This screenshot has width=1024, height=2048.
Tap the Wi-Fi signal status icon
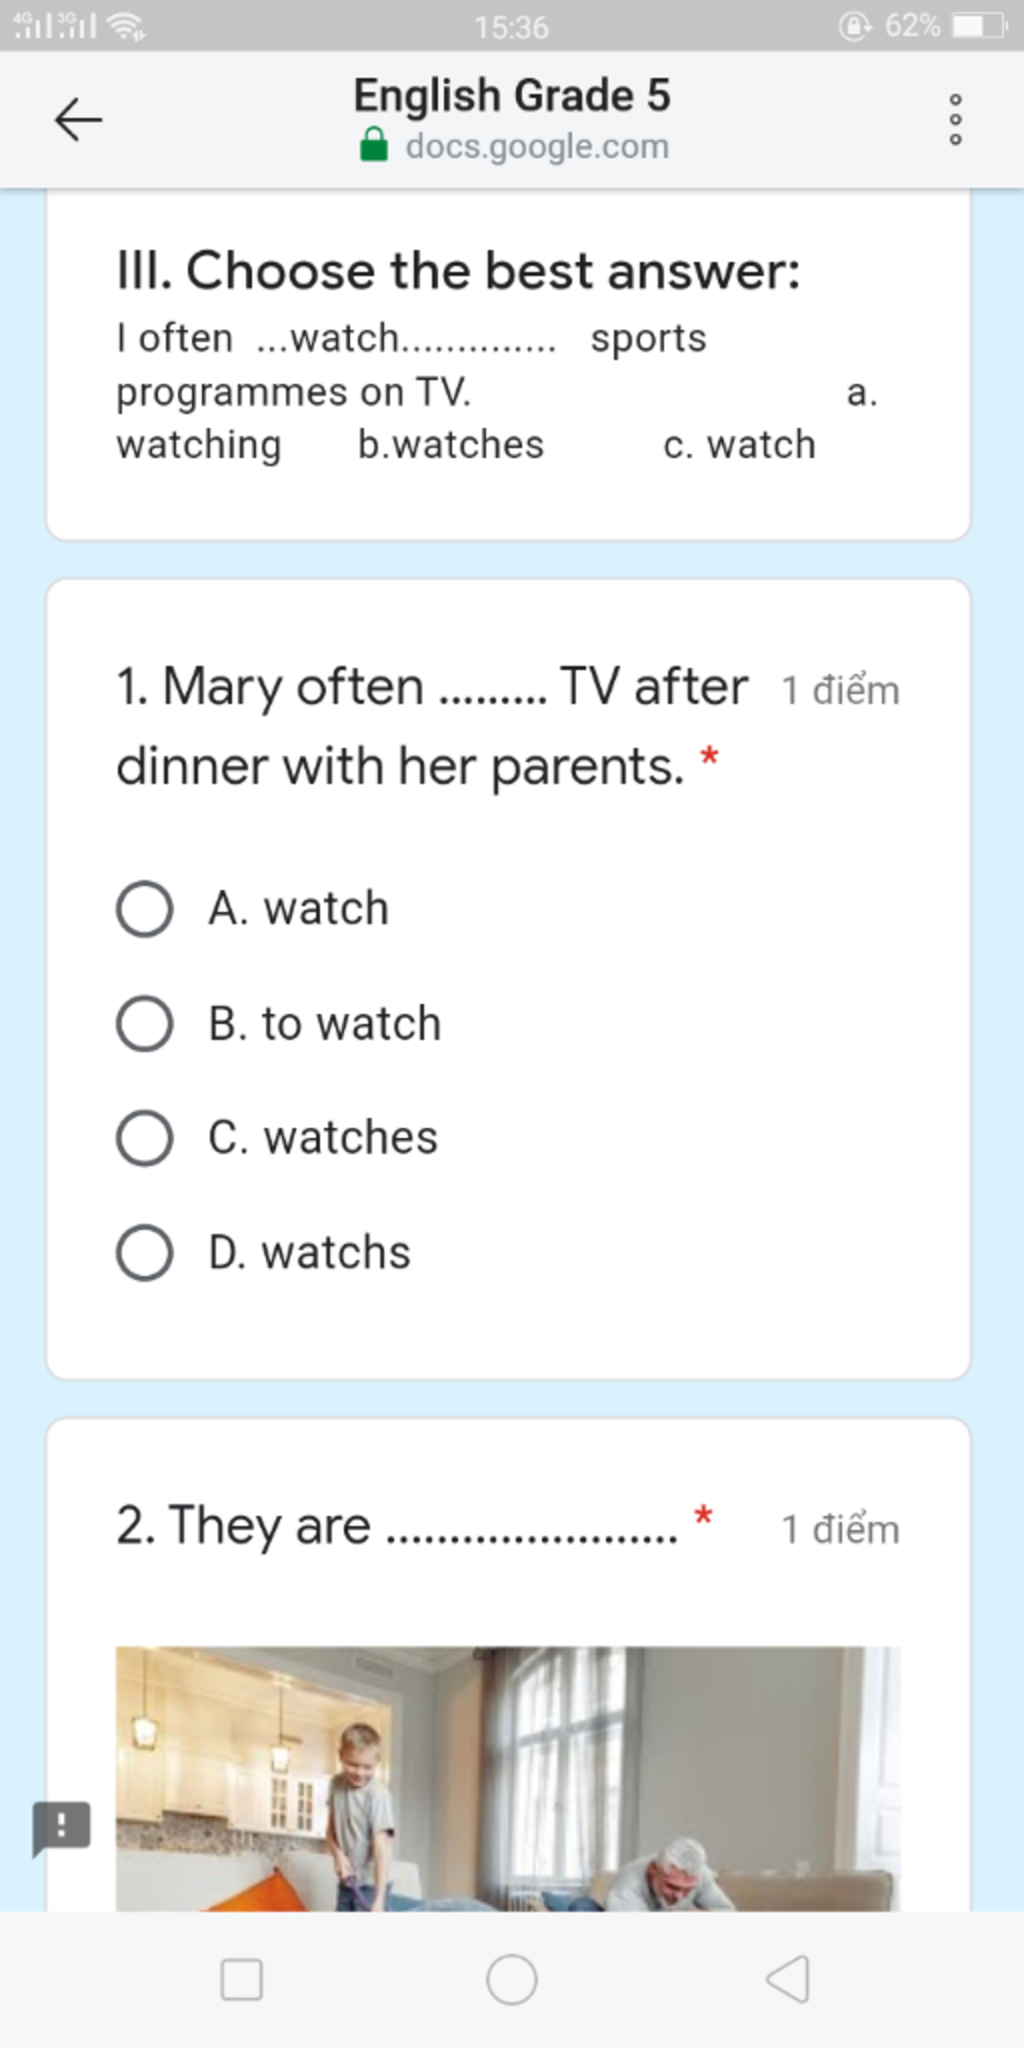coord(126,26)
